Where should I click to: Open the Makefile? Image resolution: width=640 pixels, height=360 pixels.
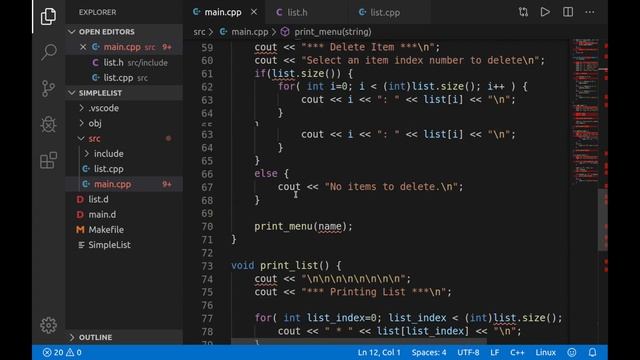coord(124,229)
